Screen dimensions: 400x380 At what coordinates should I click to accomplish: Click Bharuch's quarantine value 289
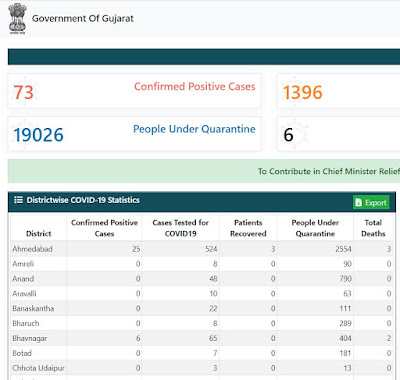(x=346, y=323)
